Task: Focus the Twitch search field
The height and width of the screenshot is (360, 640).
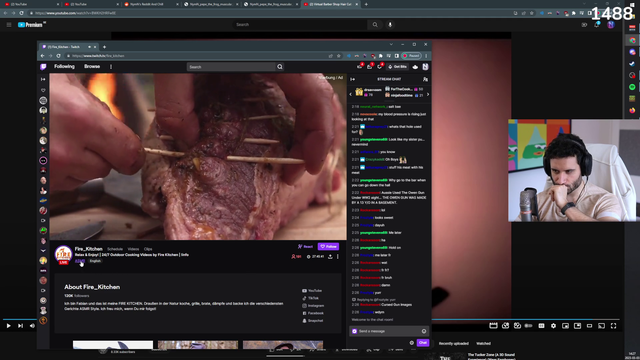Action: 231,67
